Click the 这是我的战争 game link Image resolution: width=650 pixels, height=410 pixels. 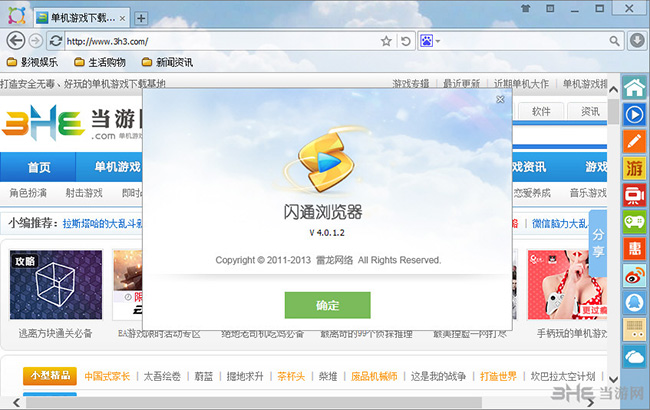tap(438, 376)
